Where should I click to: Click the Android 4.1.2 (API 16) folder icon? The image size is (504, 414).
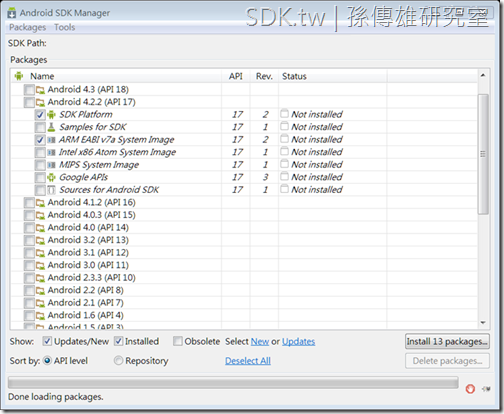point(40,203)
